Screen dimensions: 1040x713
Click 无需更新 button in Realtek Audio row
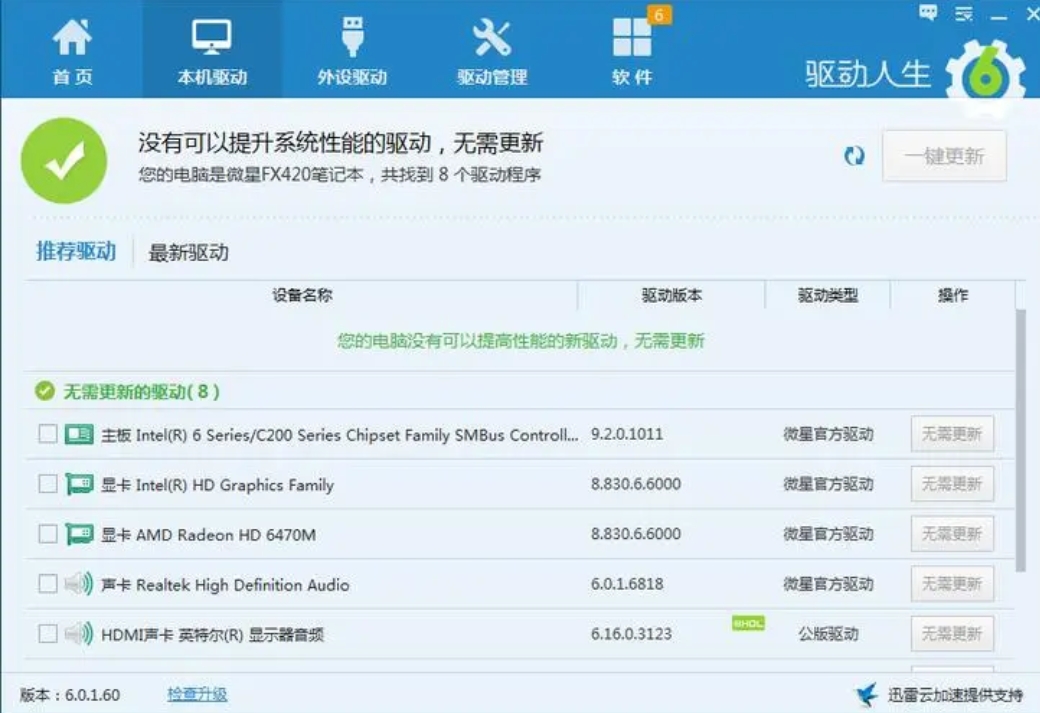[952, 584]
